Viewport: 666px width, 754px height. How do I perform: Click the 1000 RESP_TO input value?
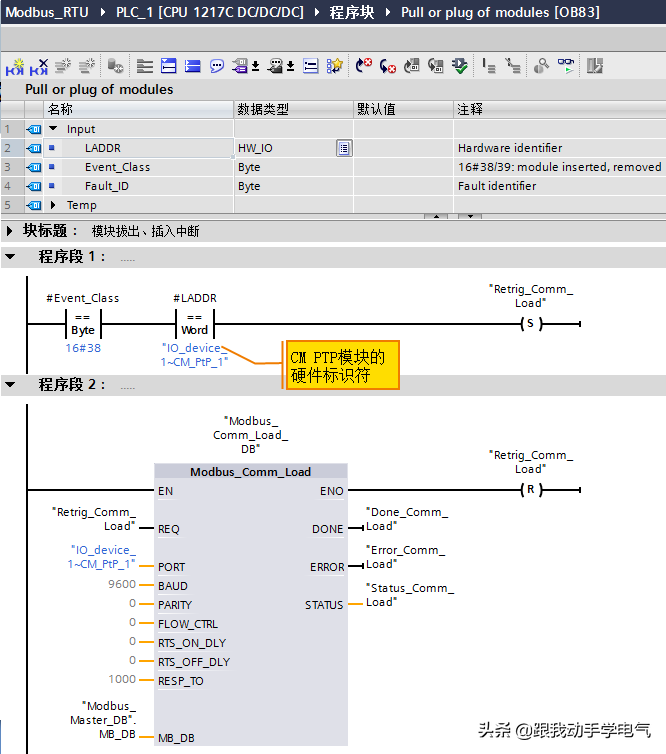pyautogui.click(x=122, y=680)
